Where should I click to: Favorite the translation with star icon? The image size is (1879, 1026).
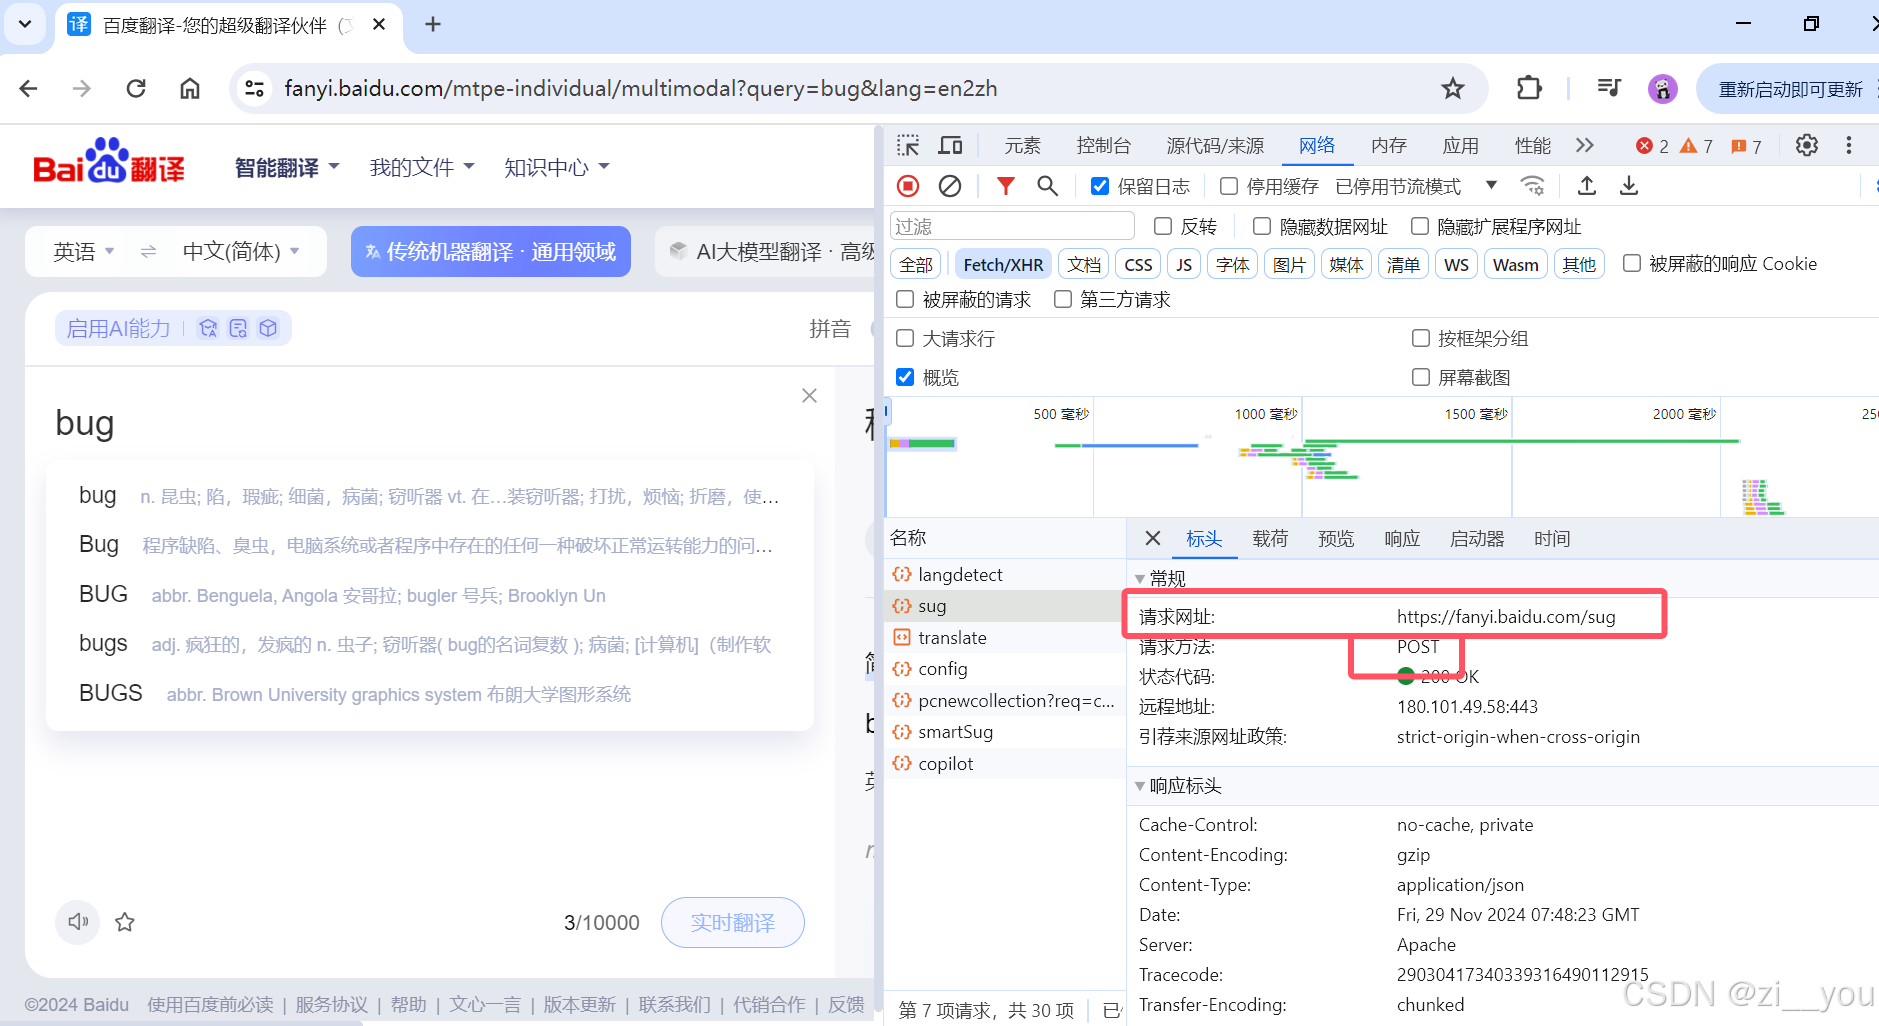[125, 922]
